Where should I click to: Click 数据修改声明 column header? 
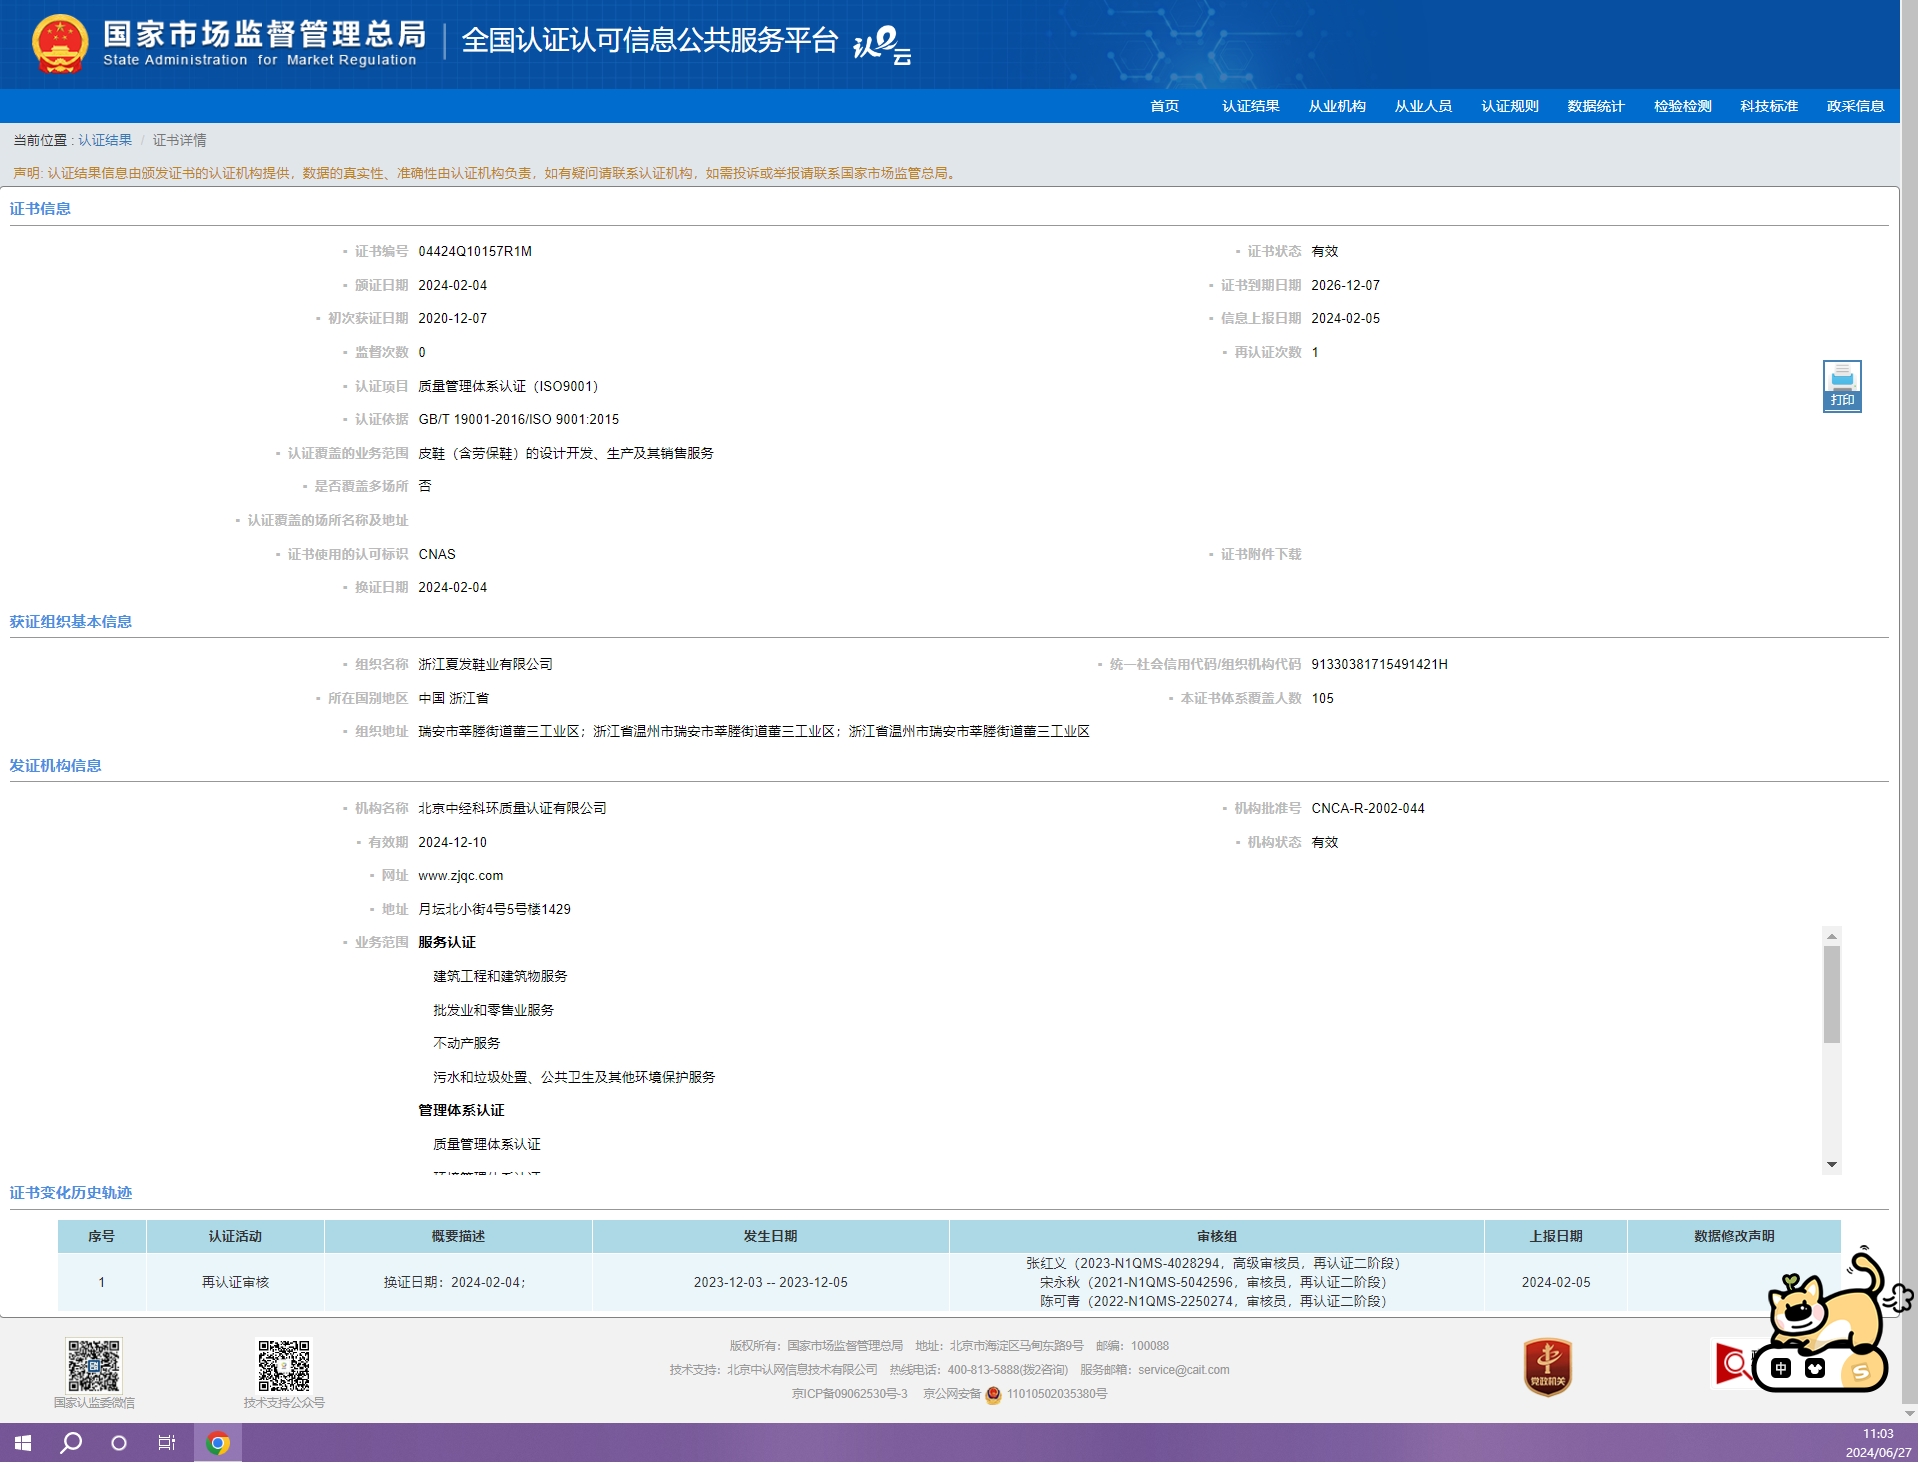1734,1236
